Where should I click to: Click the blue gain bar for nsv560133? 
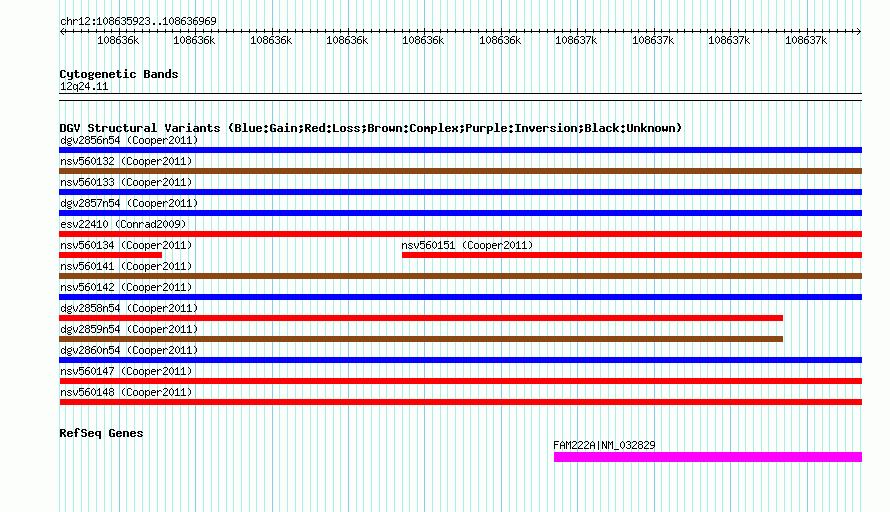[x=460, y=192]
